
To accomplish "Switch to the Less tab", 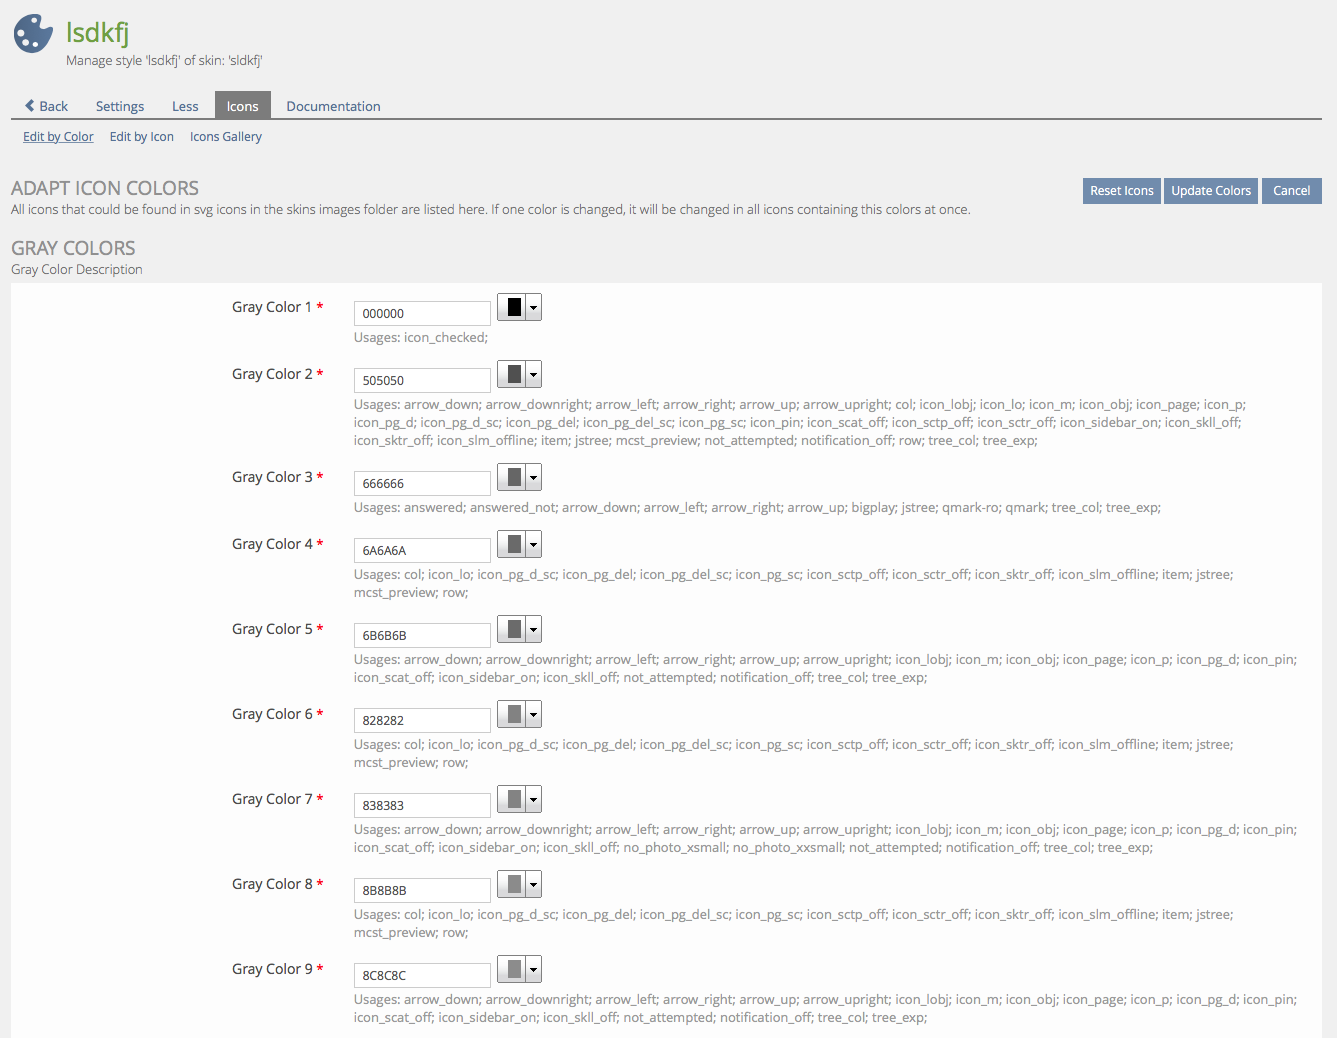I will pos(185,106).
